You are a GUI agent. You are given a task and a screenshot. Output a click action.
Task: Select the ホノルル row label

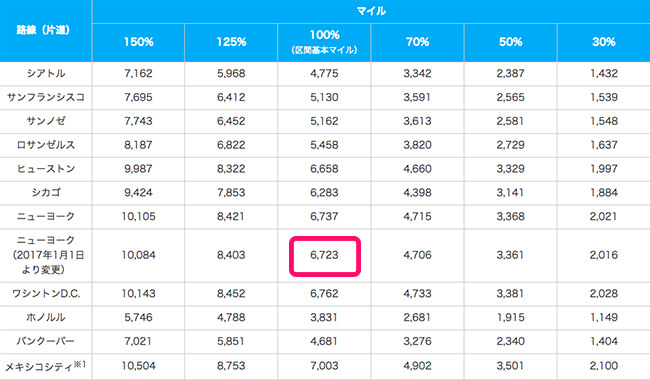46,317
